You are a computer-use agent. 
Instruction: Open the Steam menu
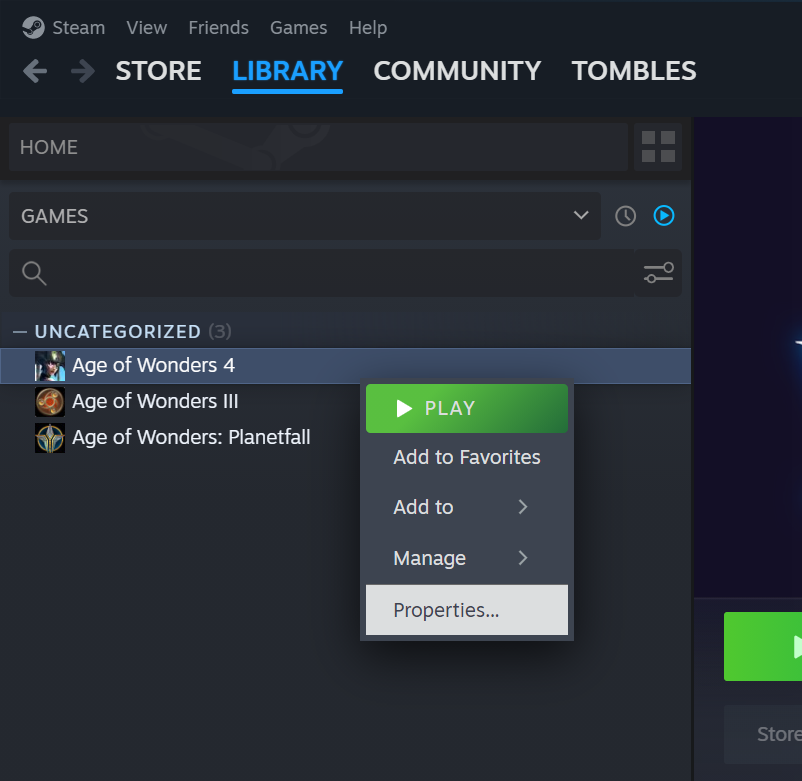click(x=78, y=28)
